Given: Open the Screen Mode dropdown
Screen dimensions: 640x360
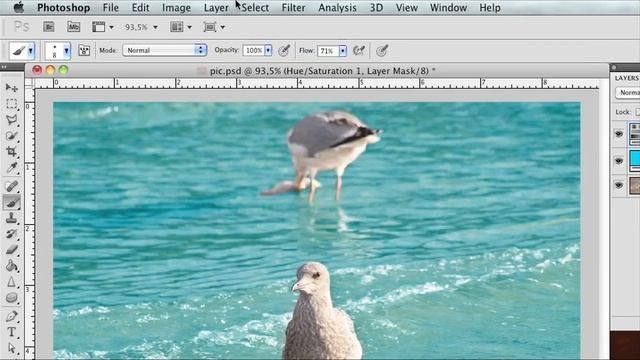Looking at the screenshot, I should point(214,27).
